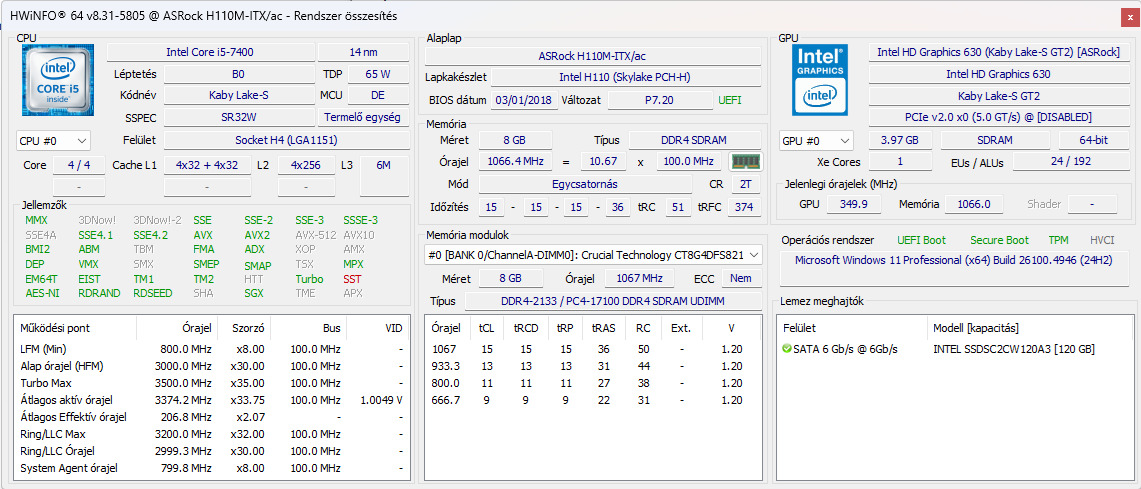Click the DDR4 SDRAM memory type field
The image size is (1141, 489).
(x=694, y=140)
